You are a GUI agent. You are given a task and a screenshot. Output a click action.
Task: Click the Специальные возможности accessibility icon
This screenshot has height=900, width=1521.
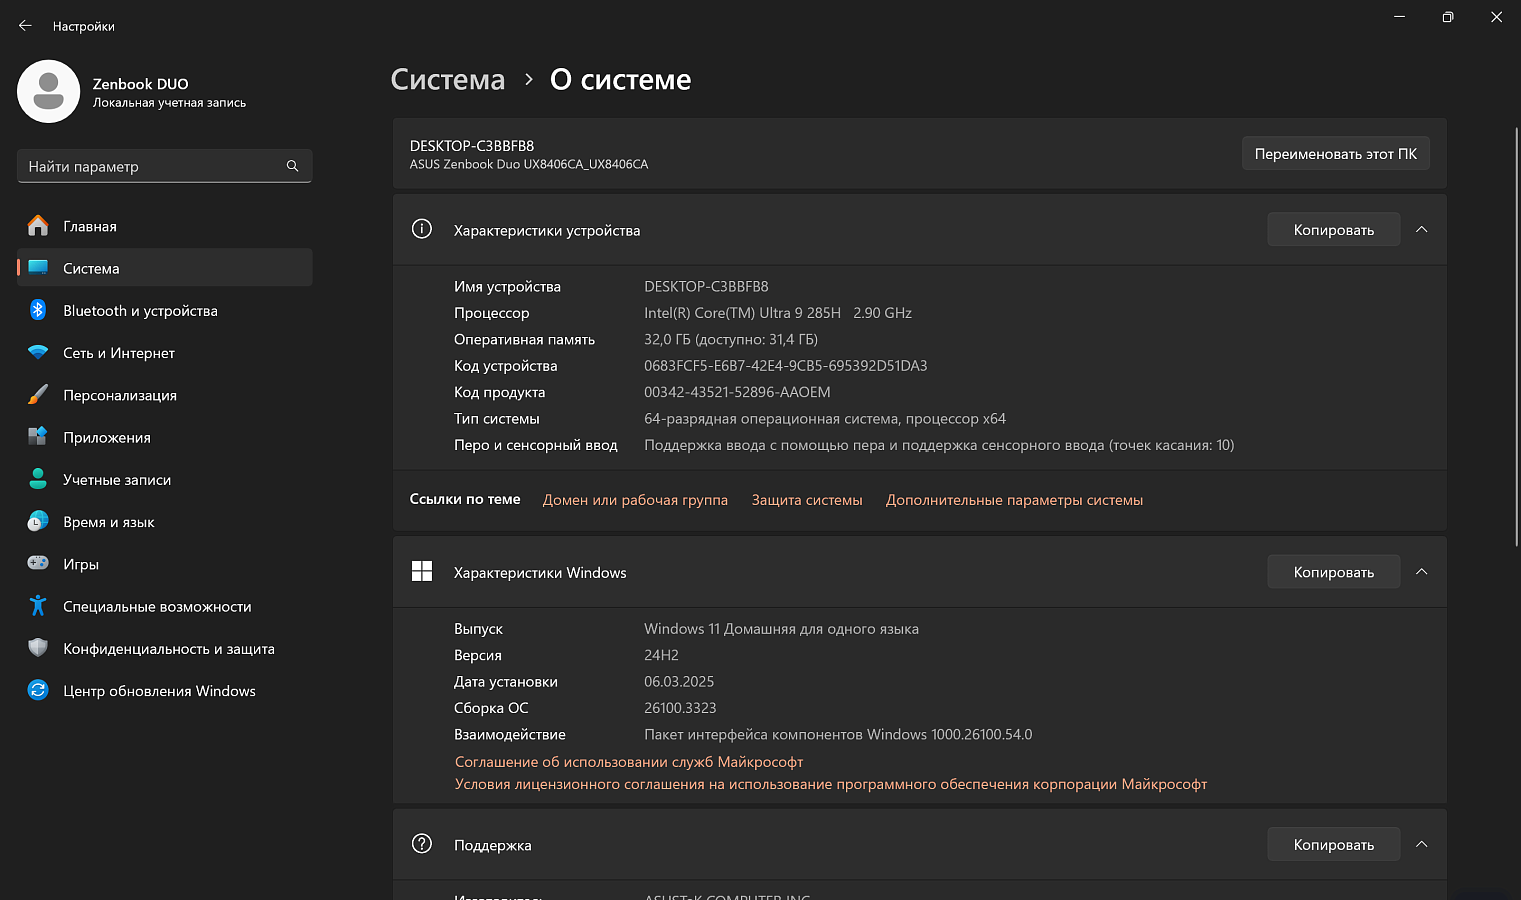point(38,606)
